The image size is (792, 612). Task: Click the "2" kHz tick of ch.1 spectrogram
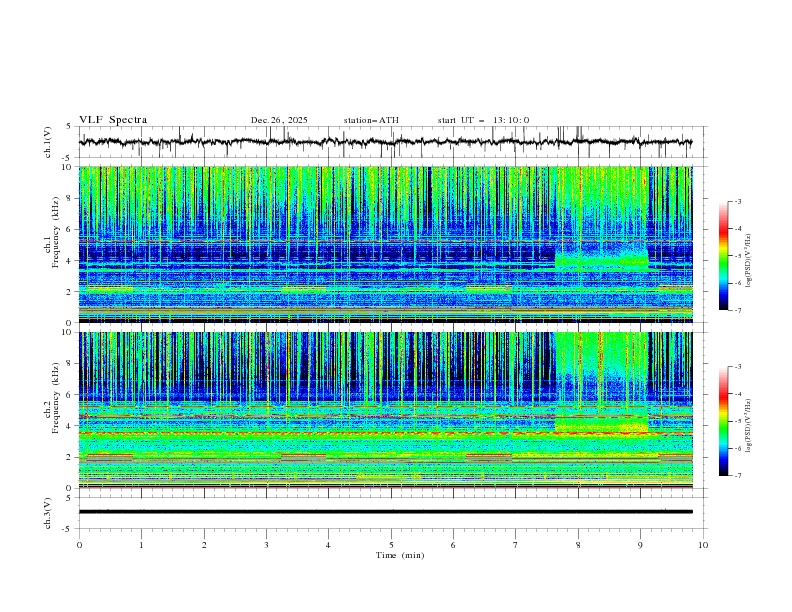(x=71, y=292)
